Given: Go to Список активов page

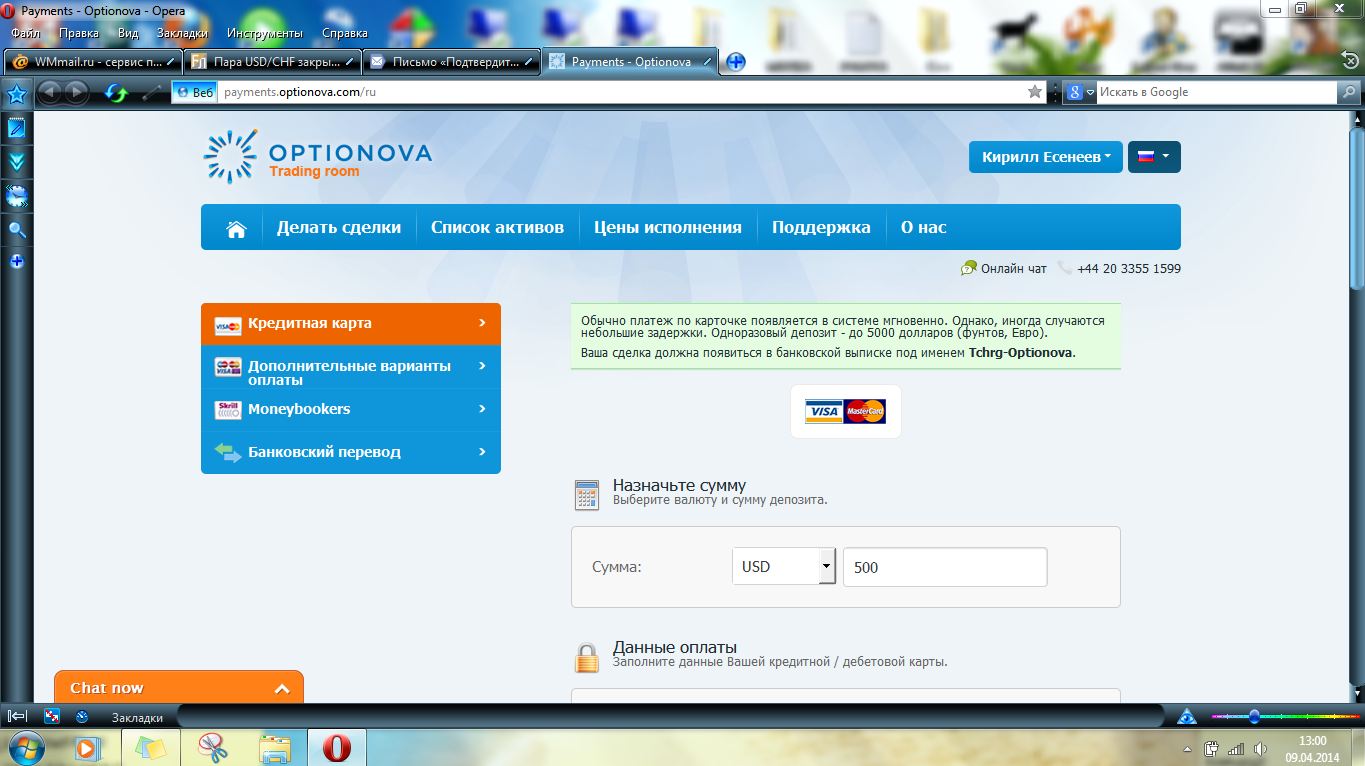Looking at the screenshot, I should (x=497, y=228).
